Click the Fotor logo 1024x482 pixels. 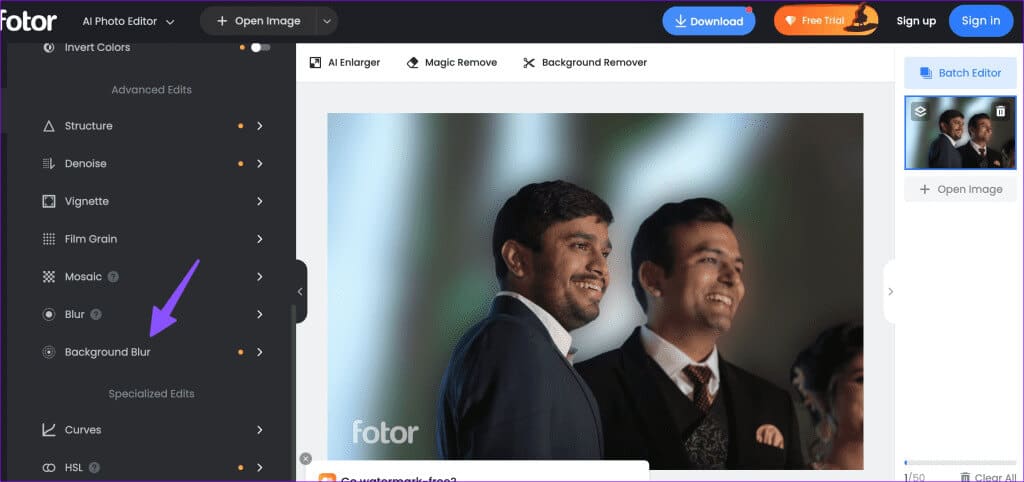[x=28, y=21]
